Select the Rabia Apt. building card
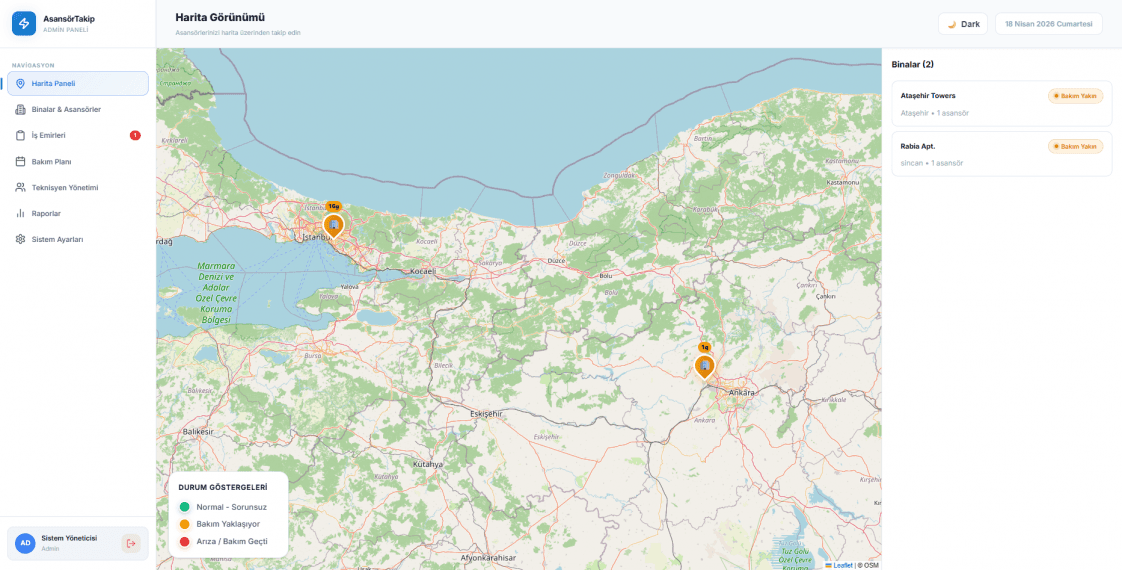This screenshot has width=1122, height=570. pos(1002,154)
